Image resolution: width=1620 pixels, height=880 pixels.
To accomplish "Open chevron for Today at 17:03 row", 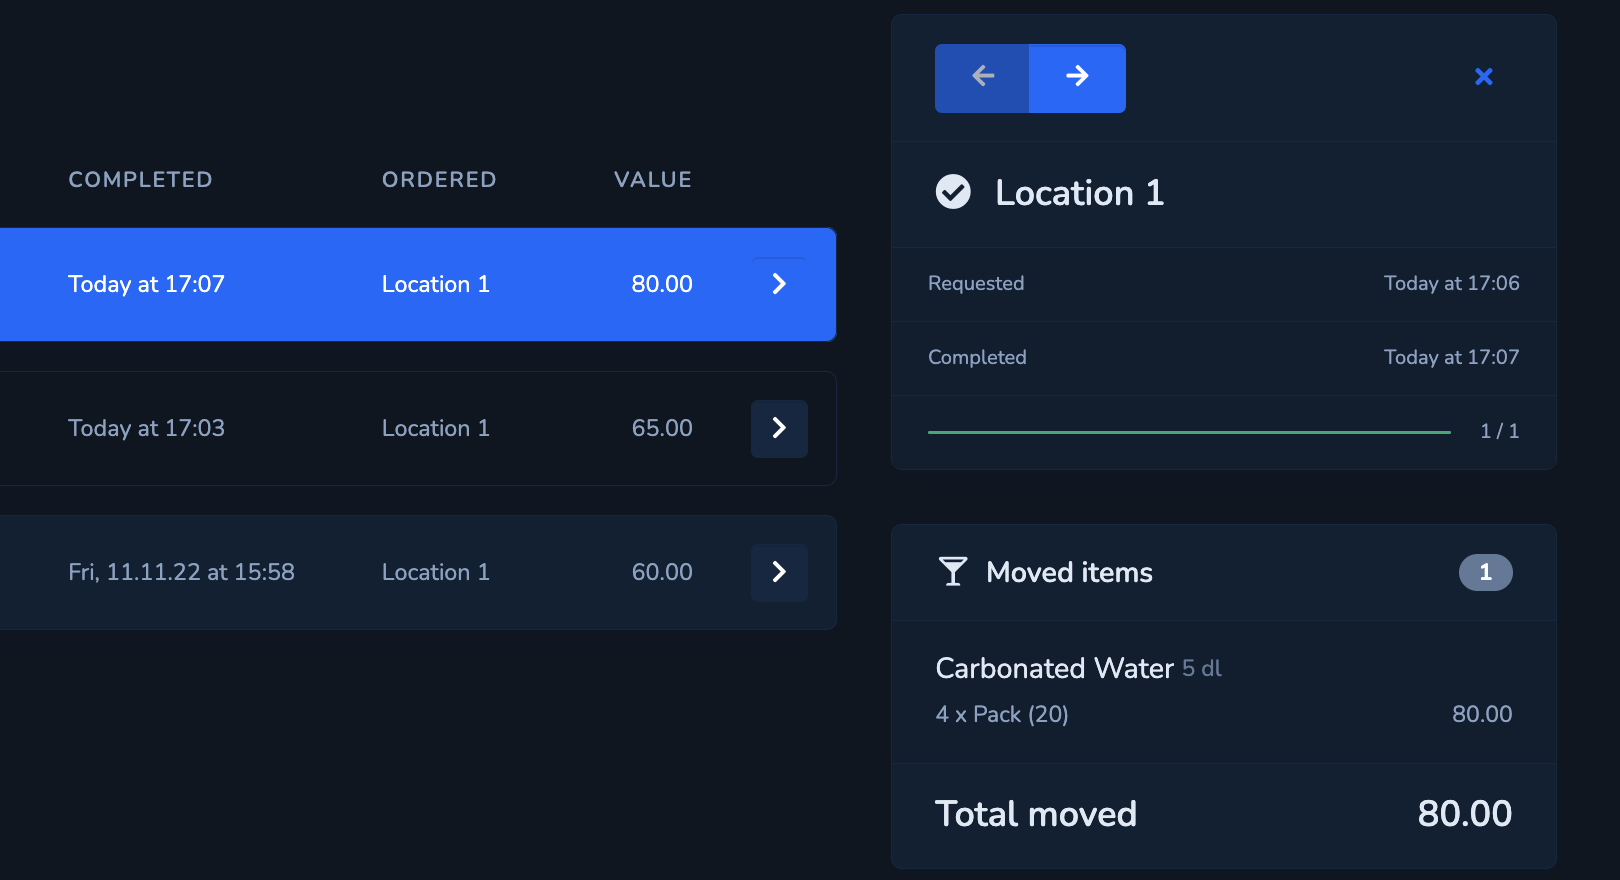I will (779, 429).
